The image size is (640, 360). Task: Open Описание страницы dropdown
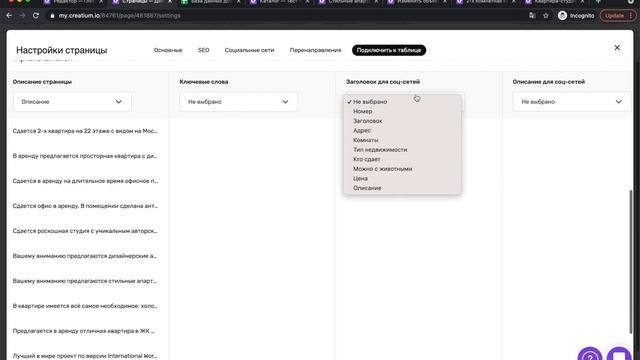[72, 102]
